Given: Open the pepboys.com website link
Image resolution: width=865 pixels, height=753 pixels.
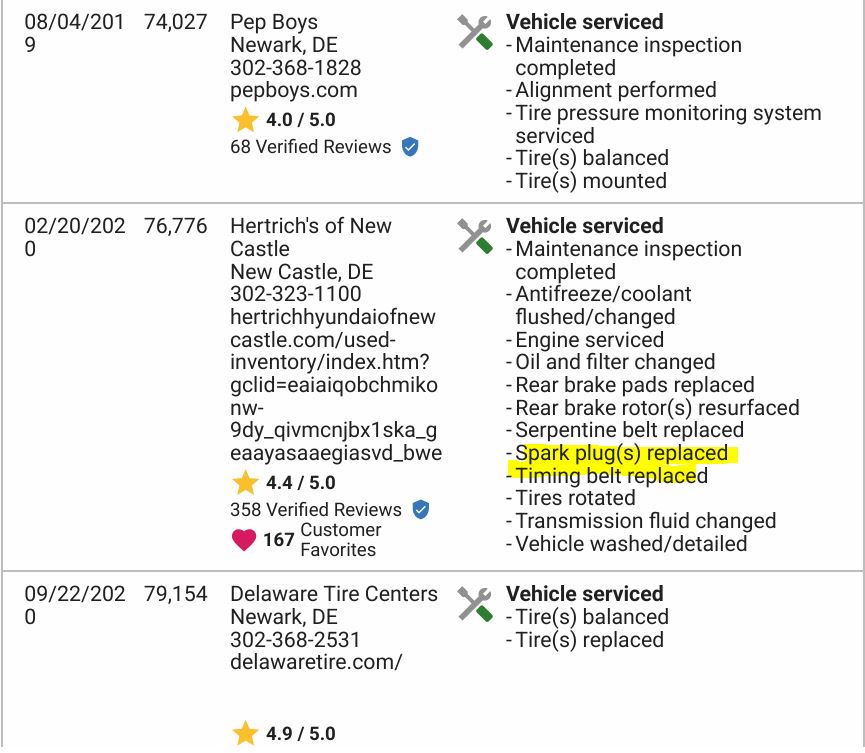Looking at the screenshot, I should pos(293,91).
